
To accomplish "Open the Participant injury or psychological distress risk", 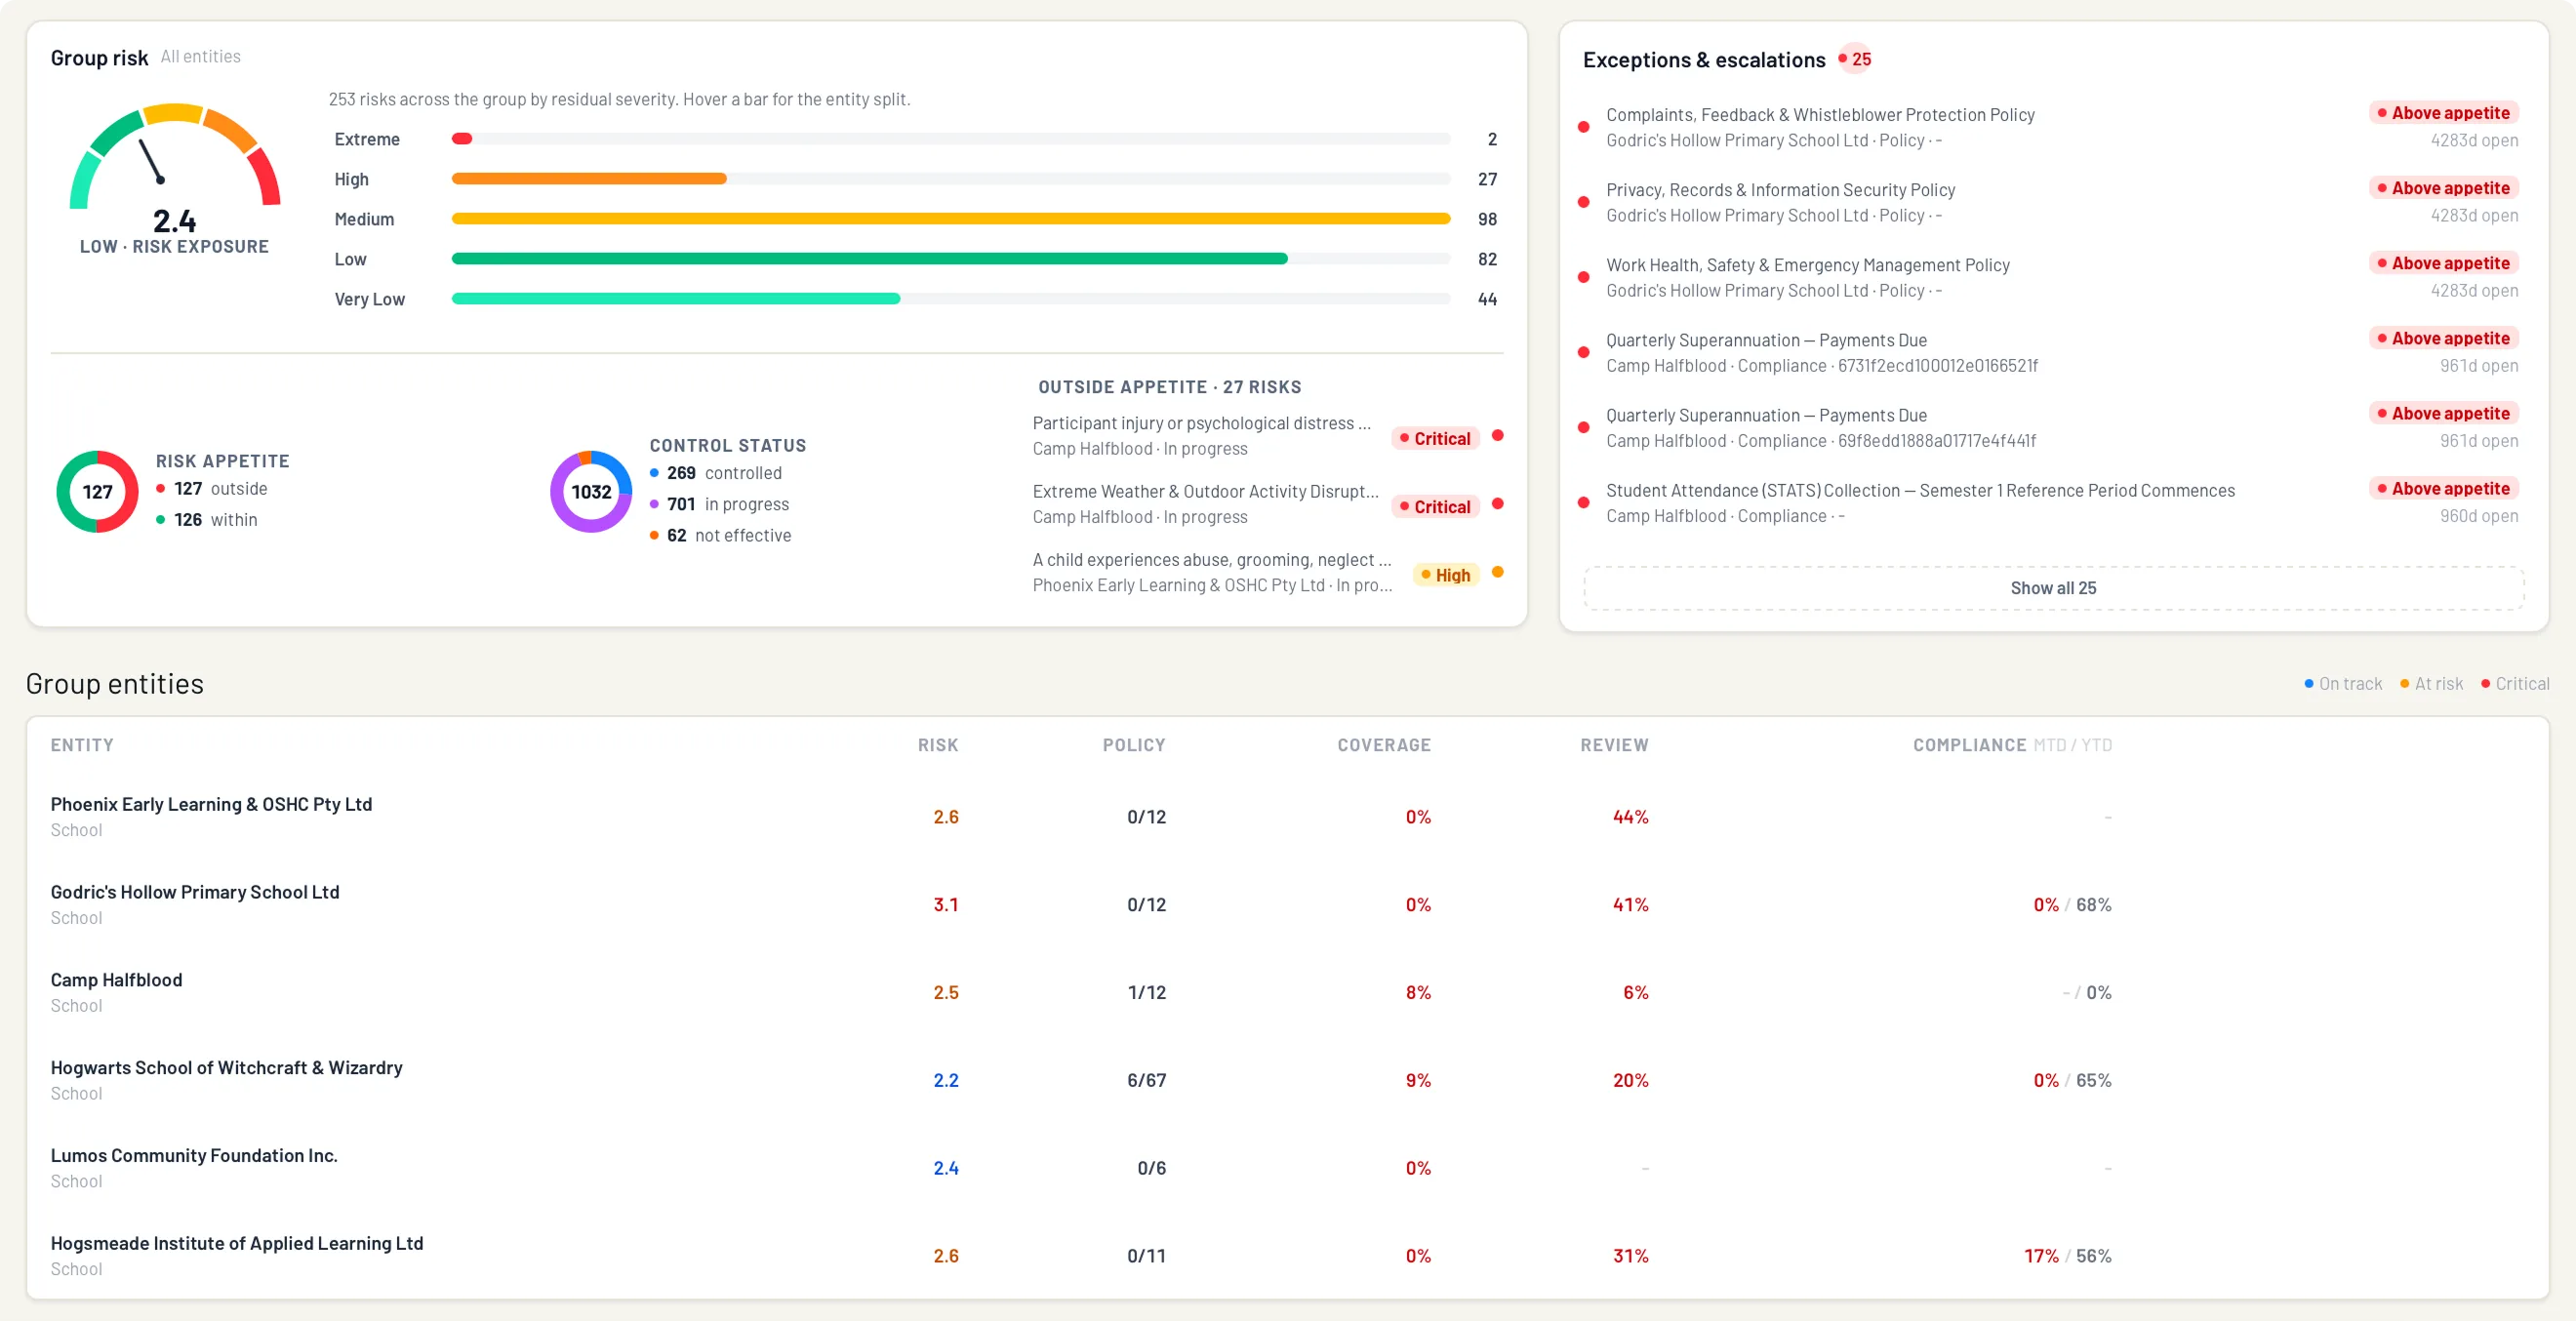I will click(x=1268, y=436).
